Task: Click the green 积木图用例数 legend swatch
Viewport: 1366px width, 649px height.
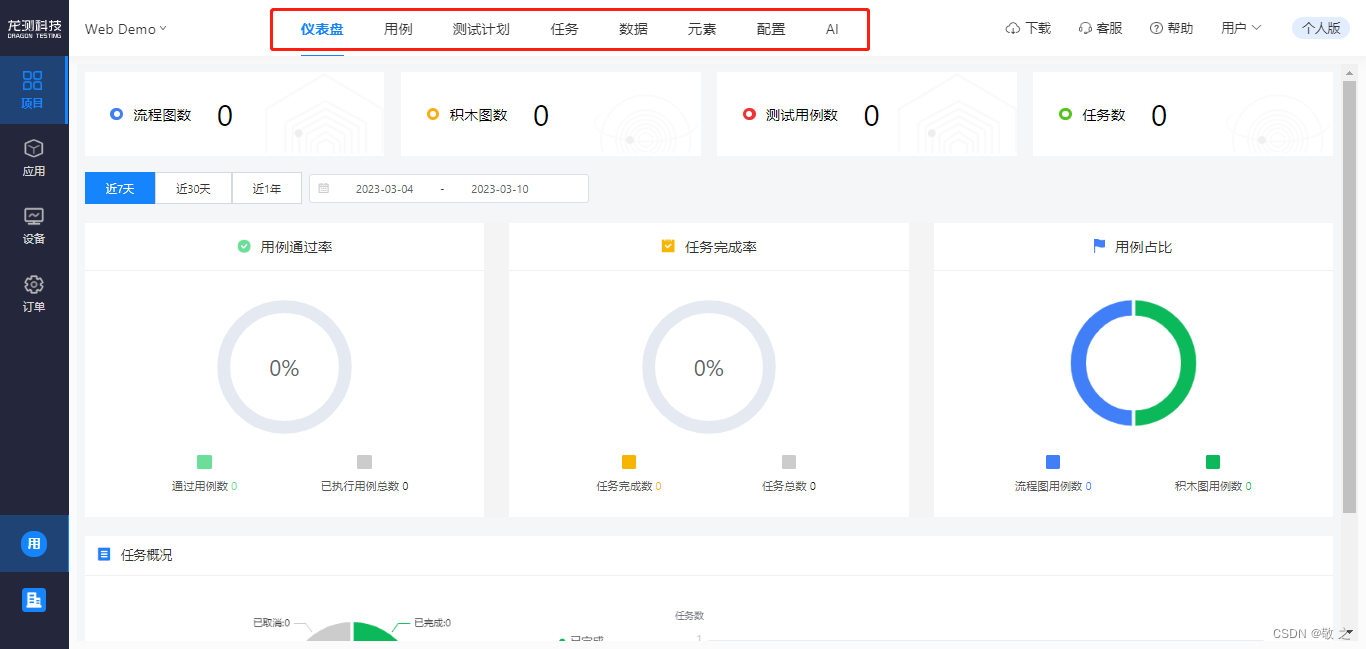Action: pyautogui.click(x=1213, y=462)
